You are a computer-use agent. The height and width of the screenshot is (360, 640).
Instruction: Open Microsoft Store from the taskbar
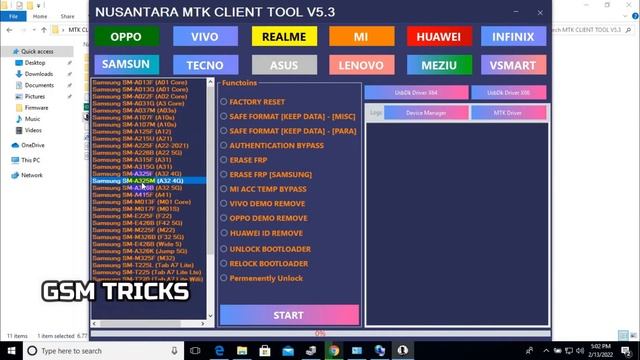[x=265, y=351]
